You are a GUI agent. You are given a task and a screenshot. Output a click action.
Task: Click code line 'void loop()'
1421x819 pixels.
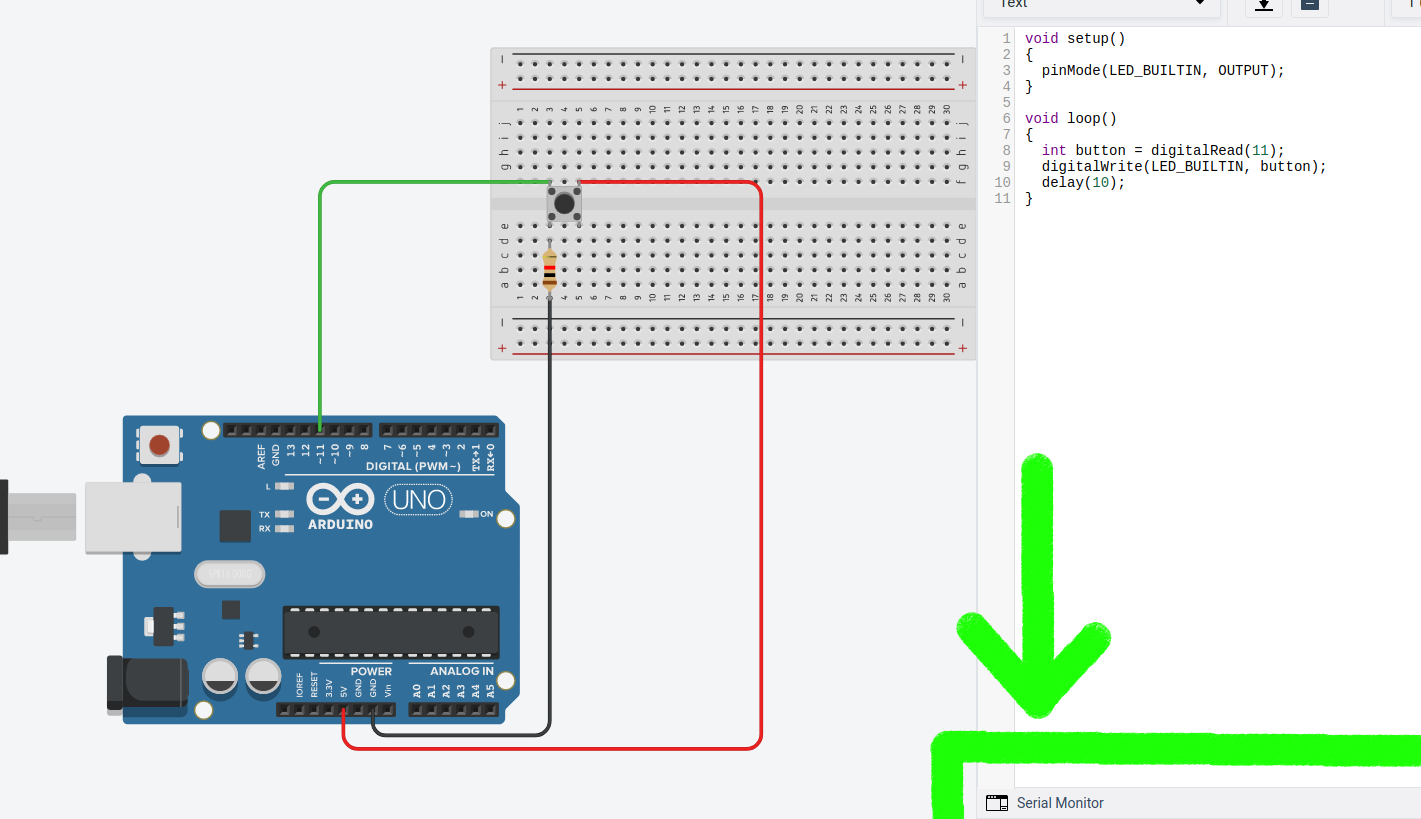tap(1071, 118)
